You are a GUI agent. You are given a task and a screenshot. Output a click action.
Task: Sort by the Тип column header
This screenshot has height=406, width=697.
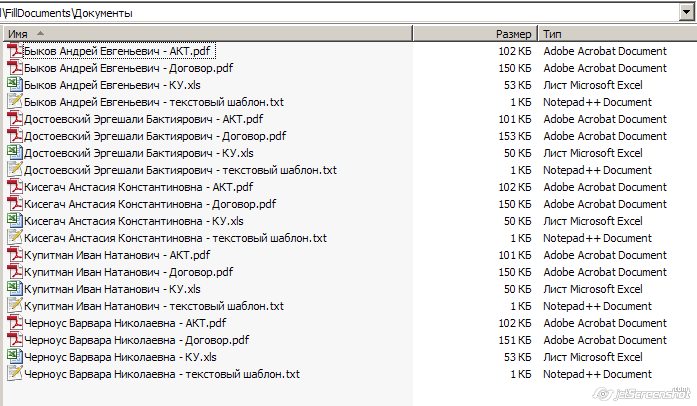(x=618, y=34)
